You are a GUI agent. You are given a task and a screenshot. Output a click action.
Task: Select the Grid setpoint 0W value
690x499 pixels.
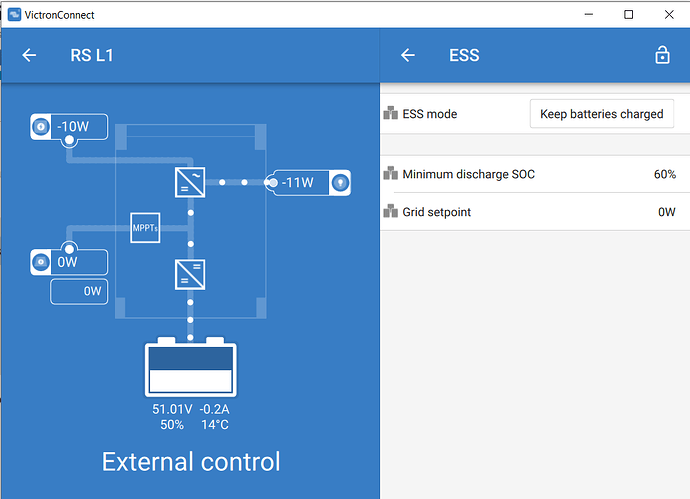tap(667, 212)
